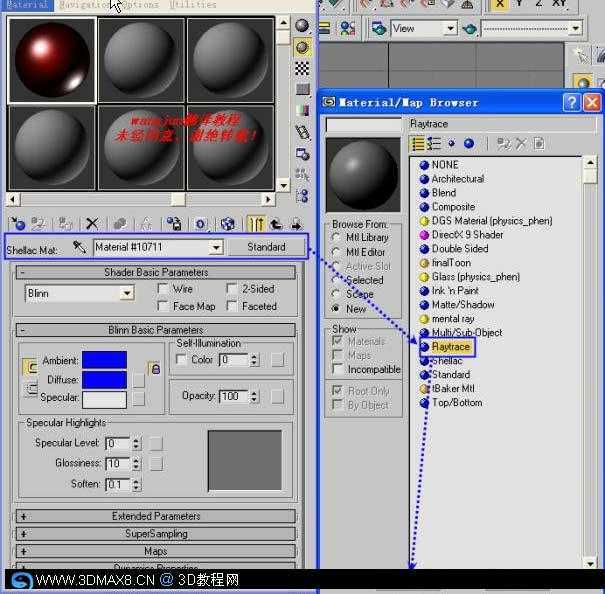Select the Selected radio button
Image resolution: width=605 pixels, height=594 pixels.
(x=336, y=280)
